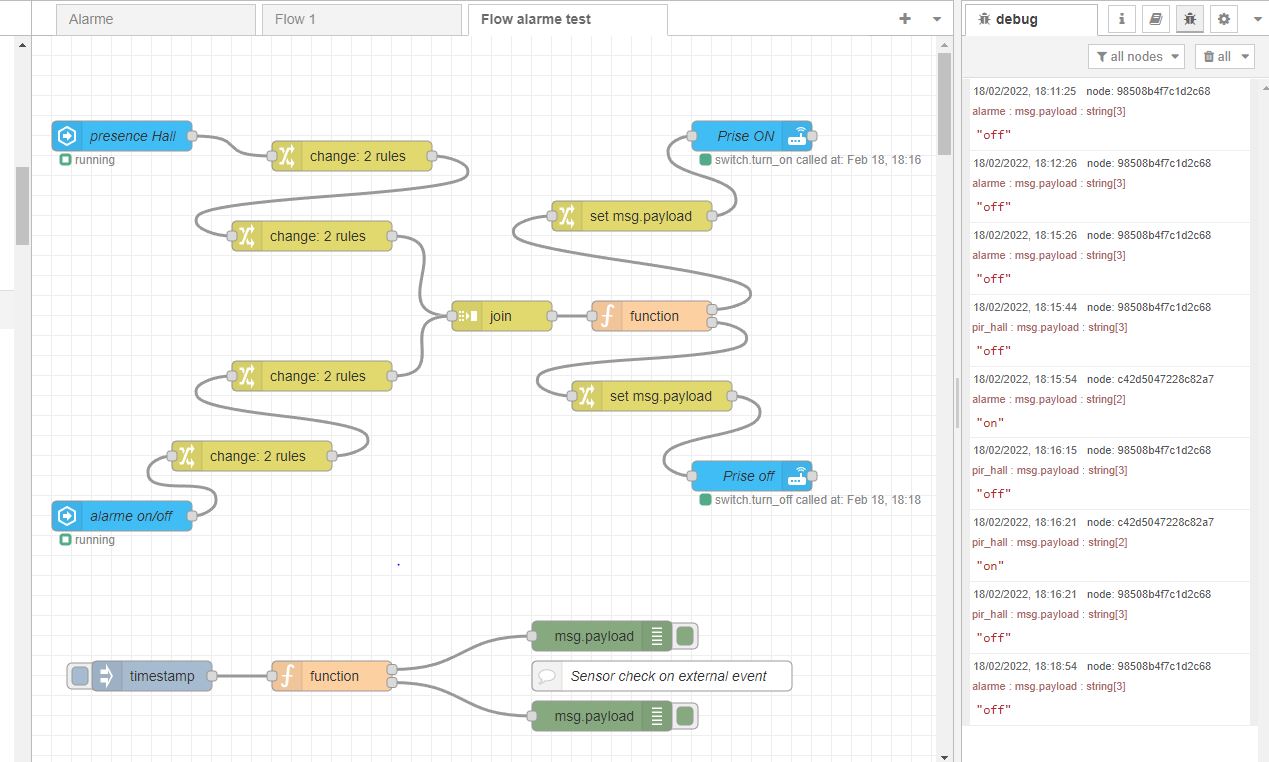Image resolution: width=1269 pixels, height=762 pixels.
Task: Switch to the Alarme flow tab
Action: click(155, 19)
